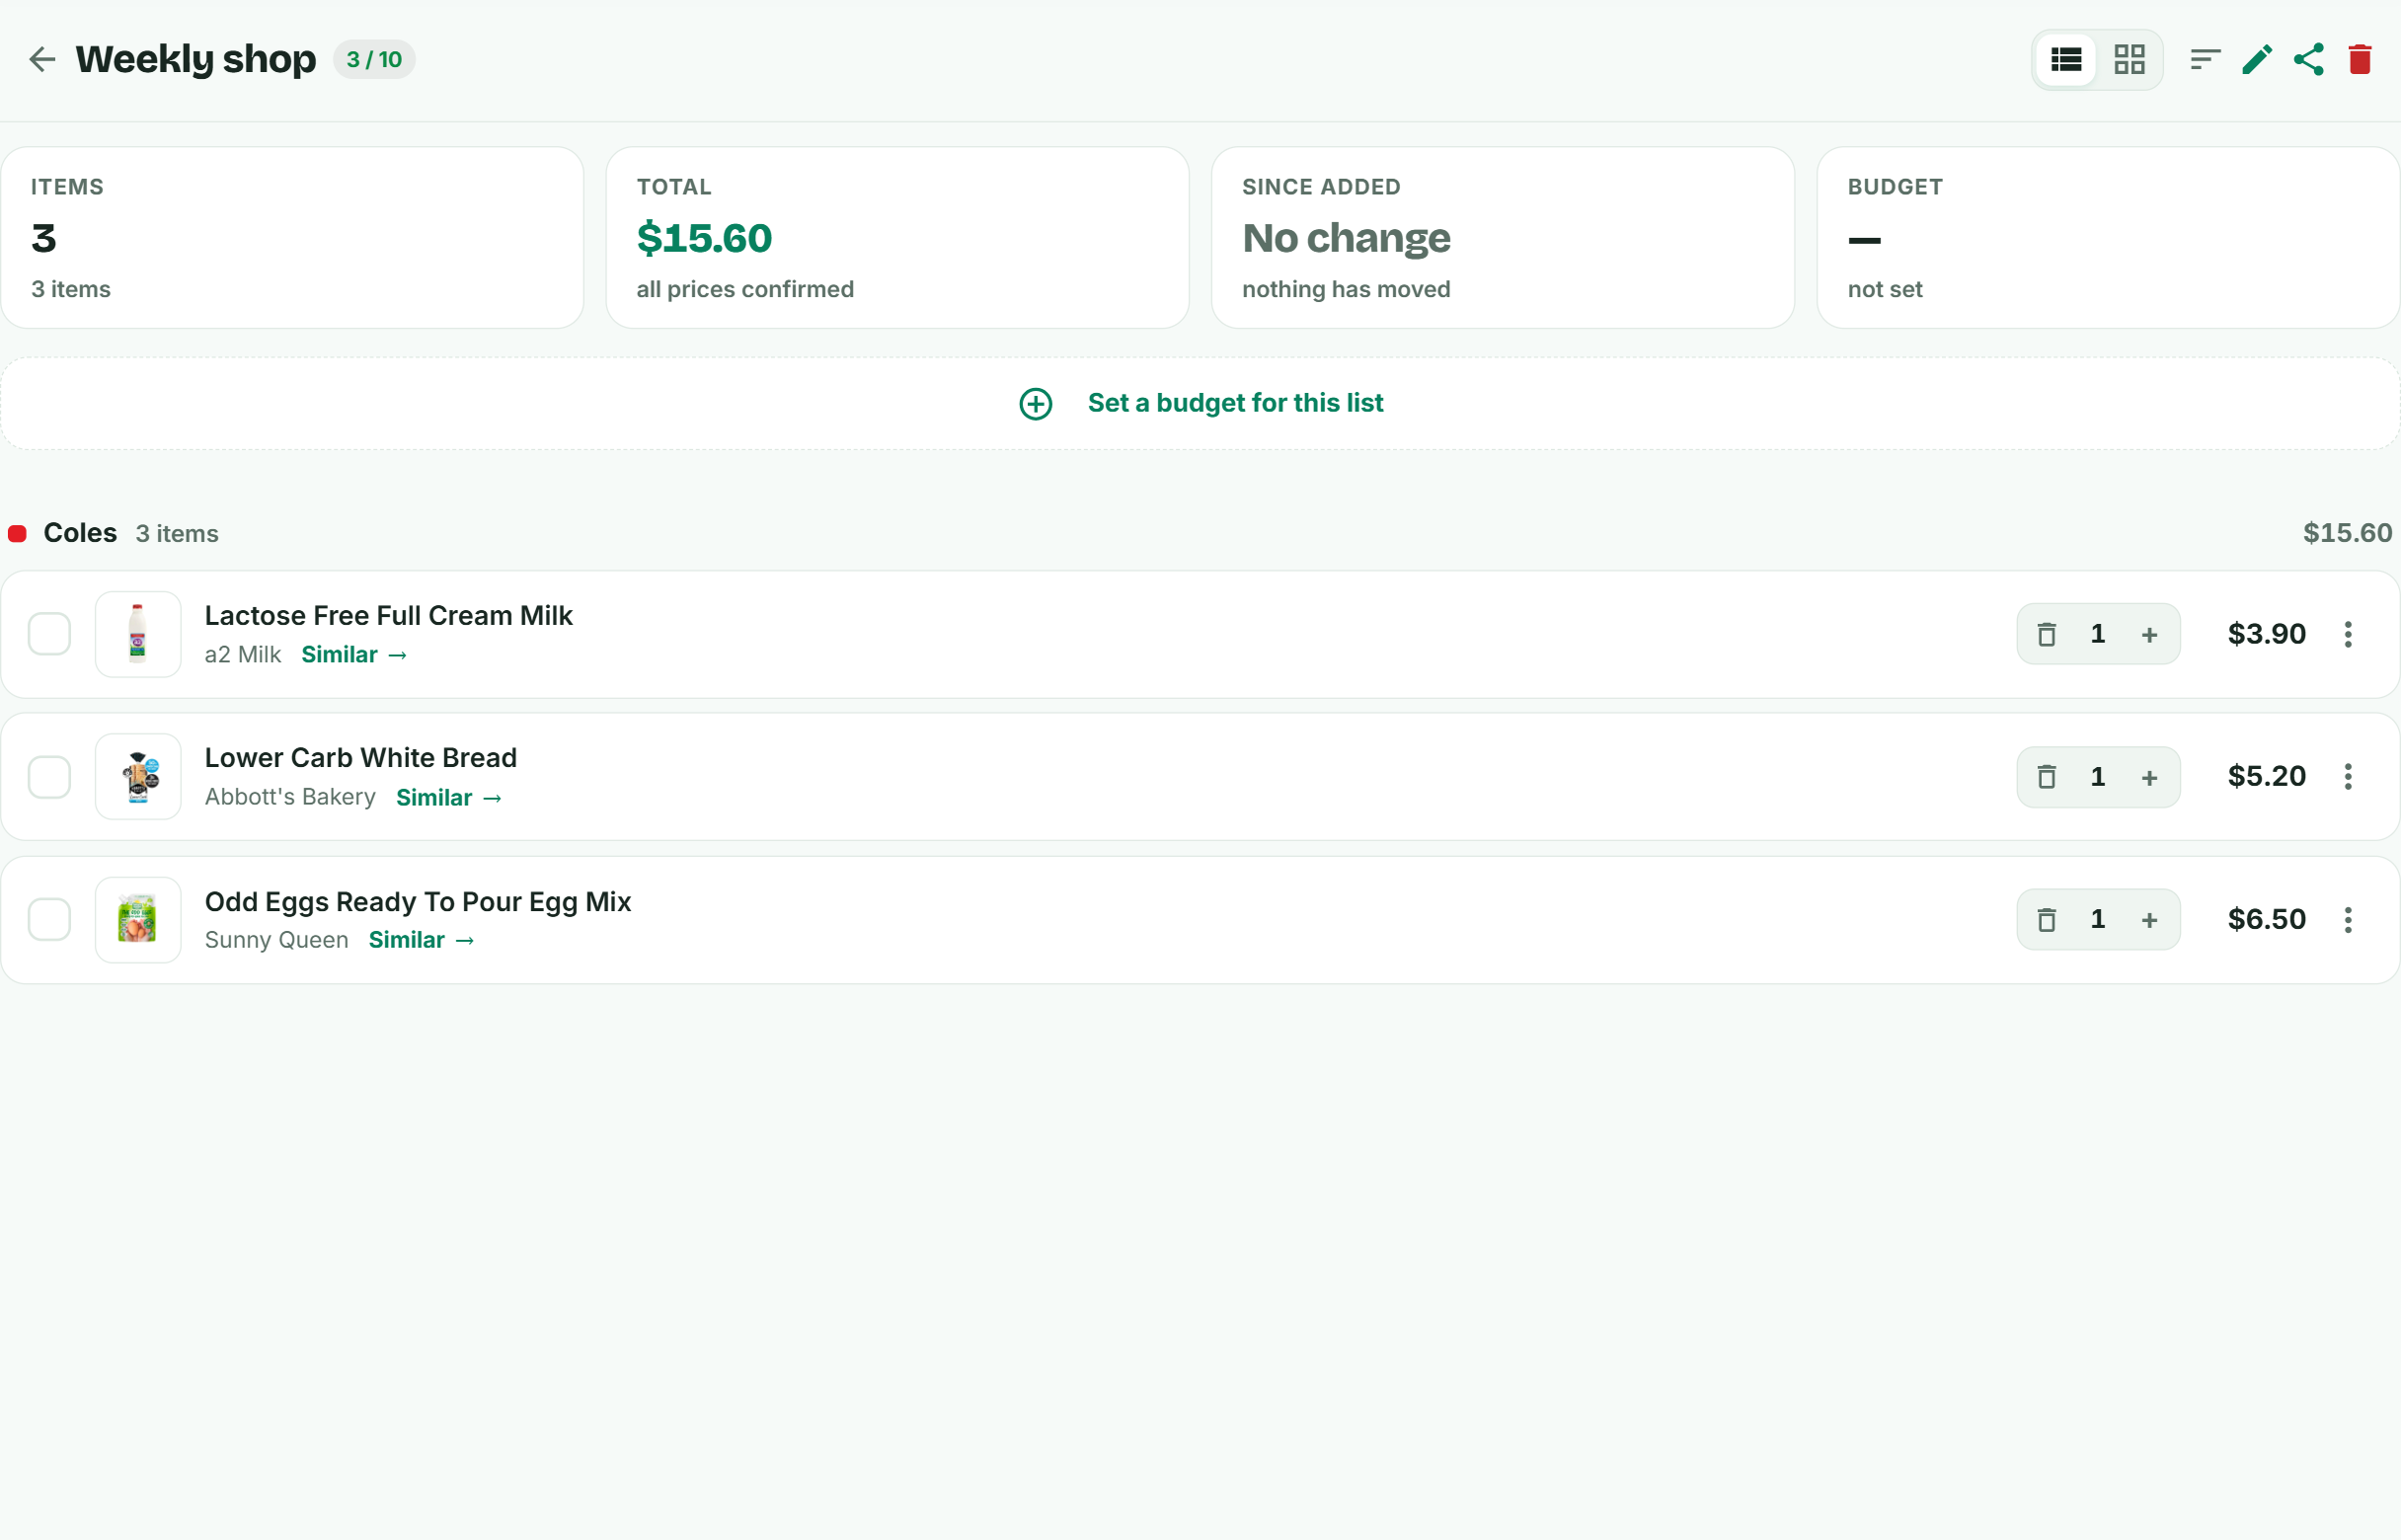Open more options for Lactose Free Milk
Viewport: 2401px width, 1540px height.
point(2348,634)
